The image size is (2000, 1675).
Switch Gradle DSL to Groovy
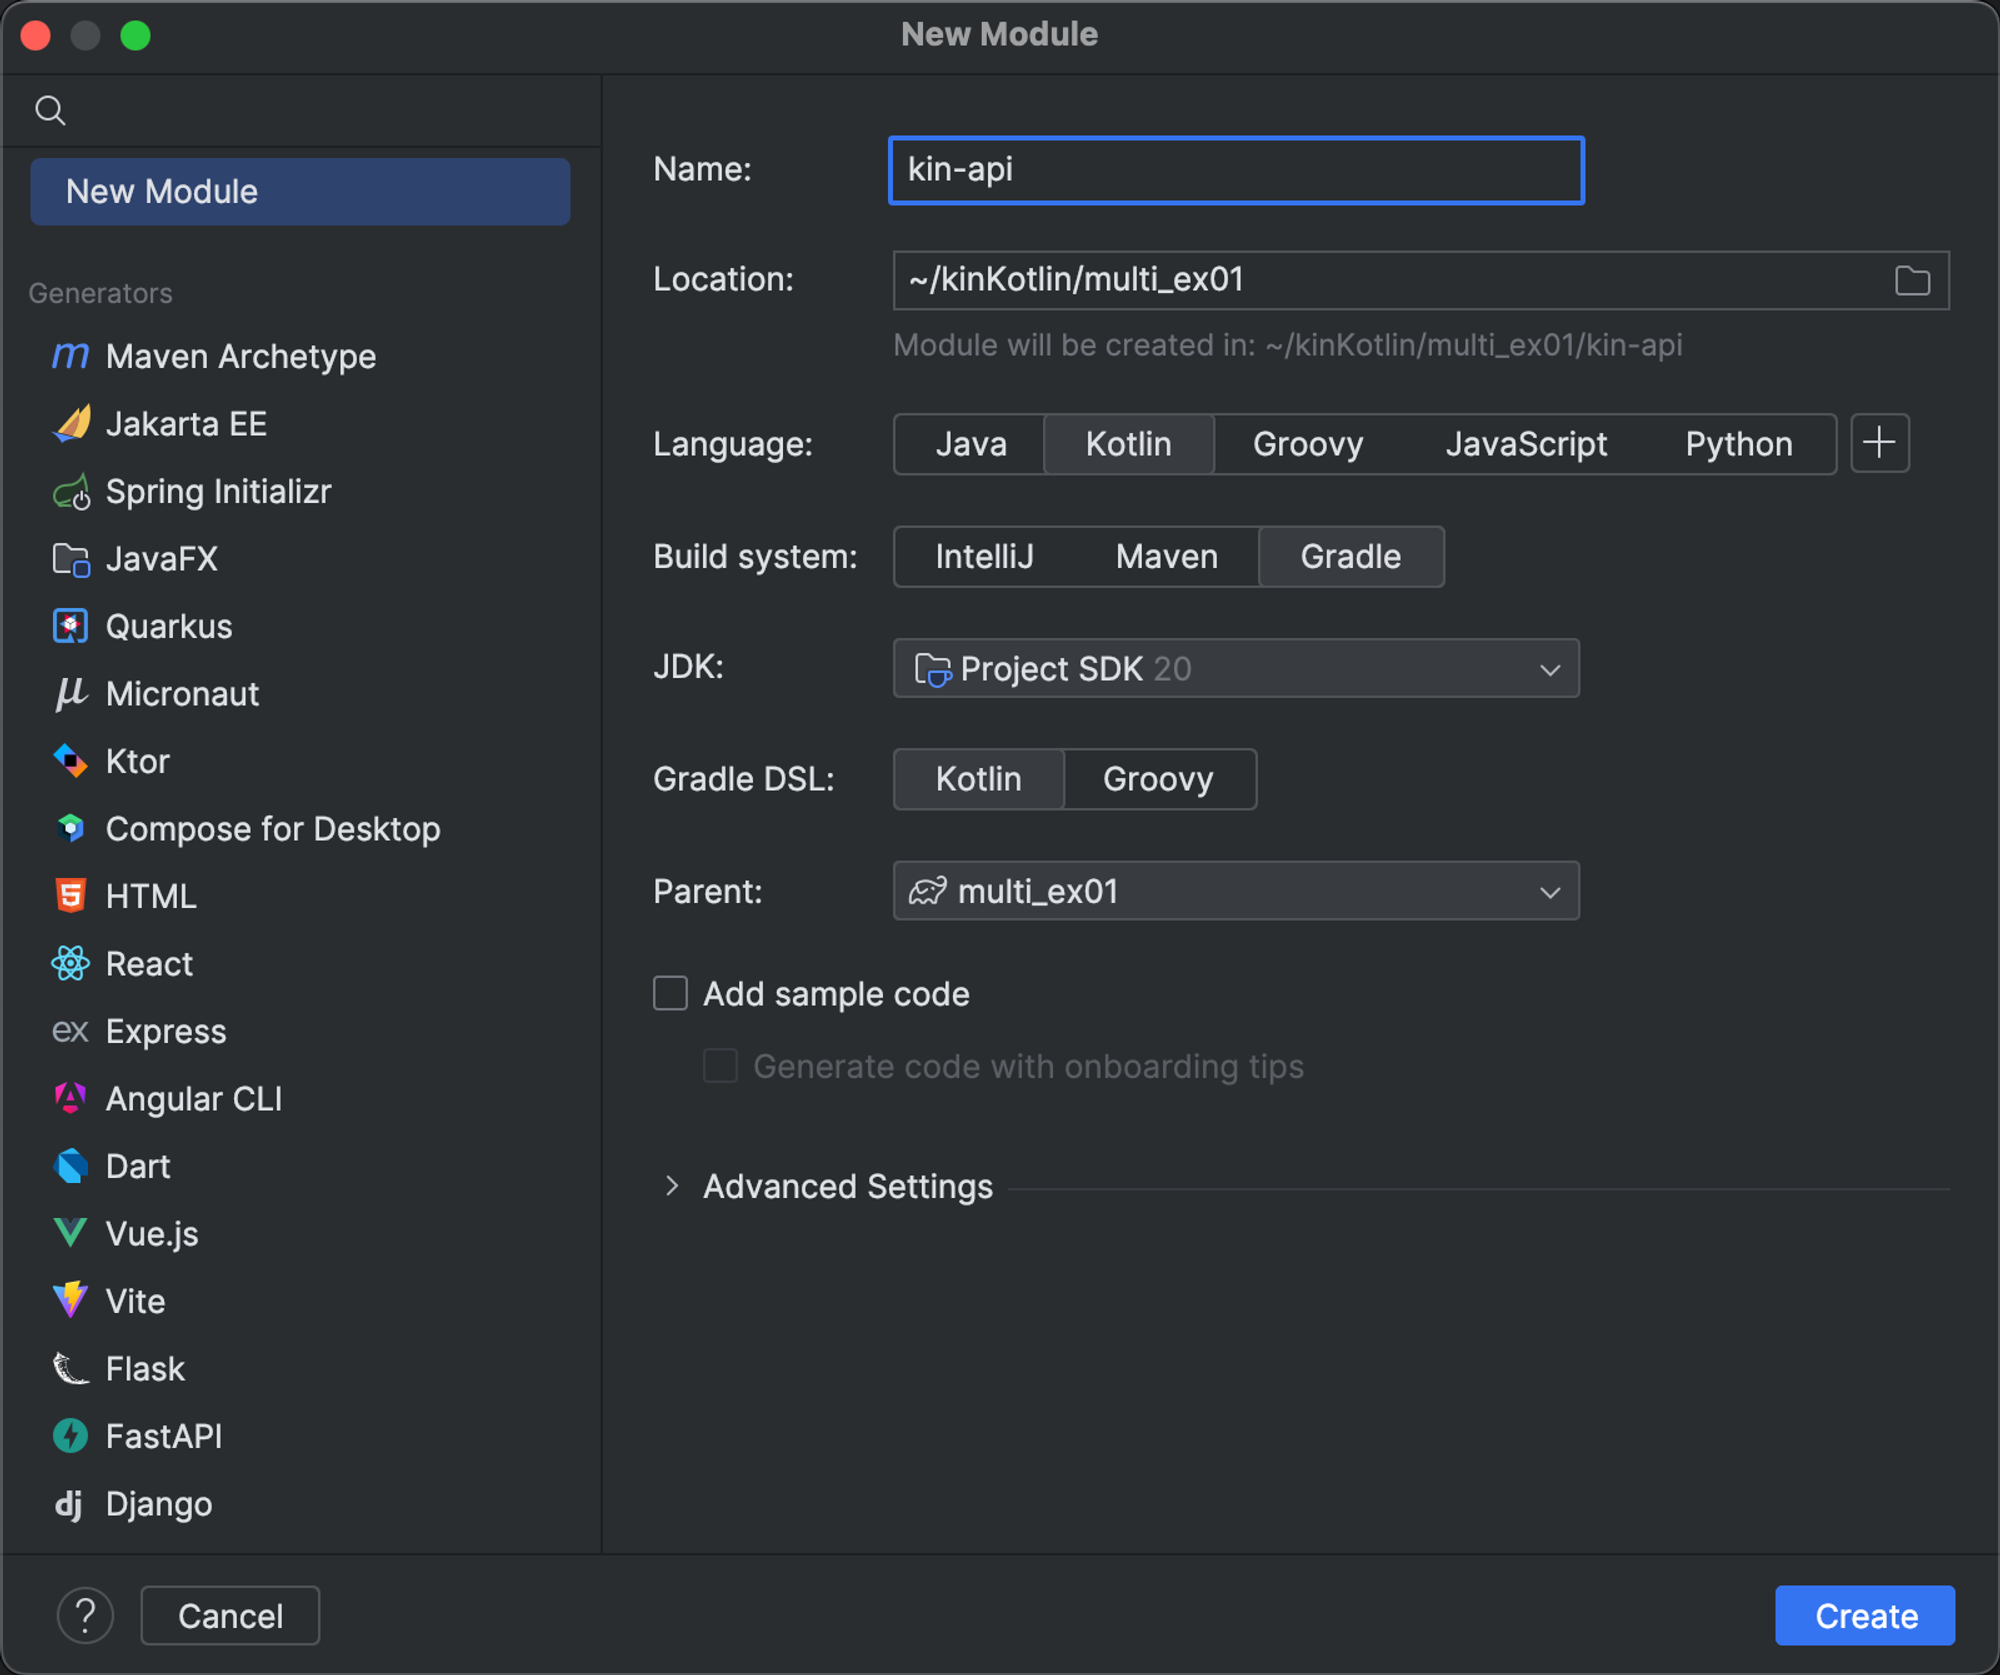point(1157,779)
